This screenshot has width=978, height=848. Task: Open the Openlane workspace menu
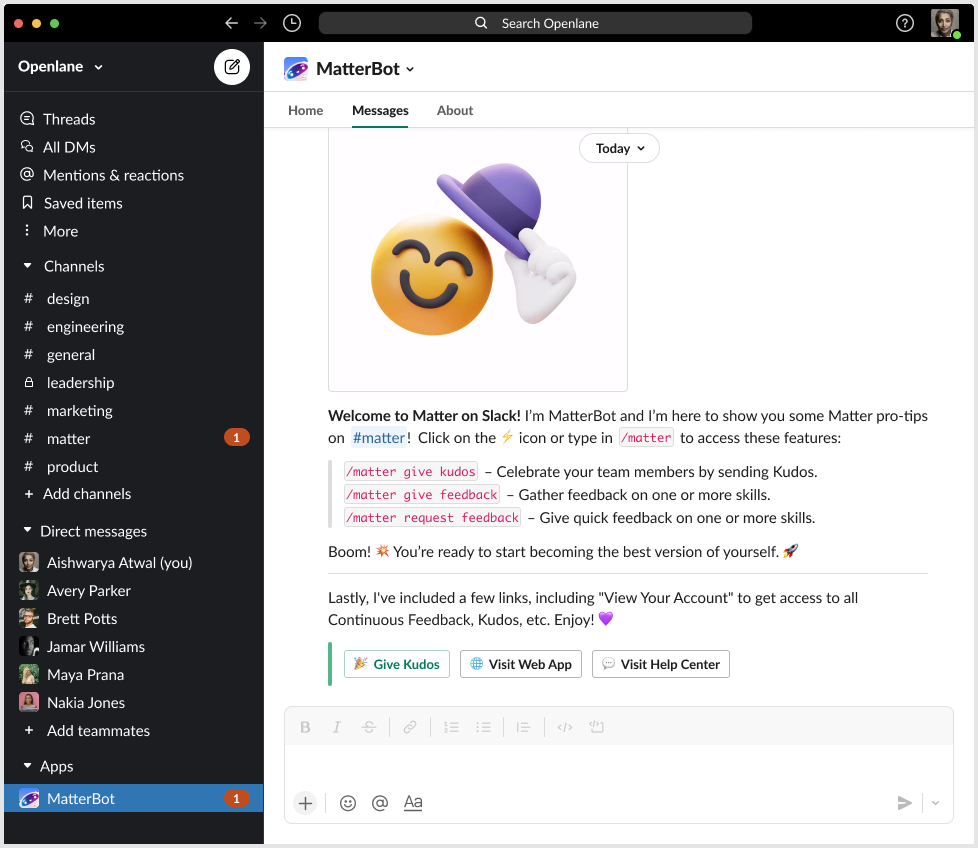(61, 67)
